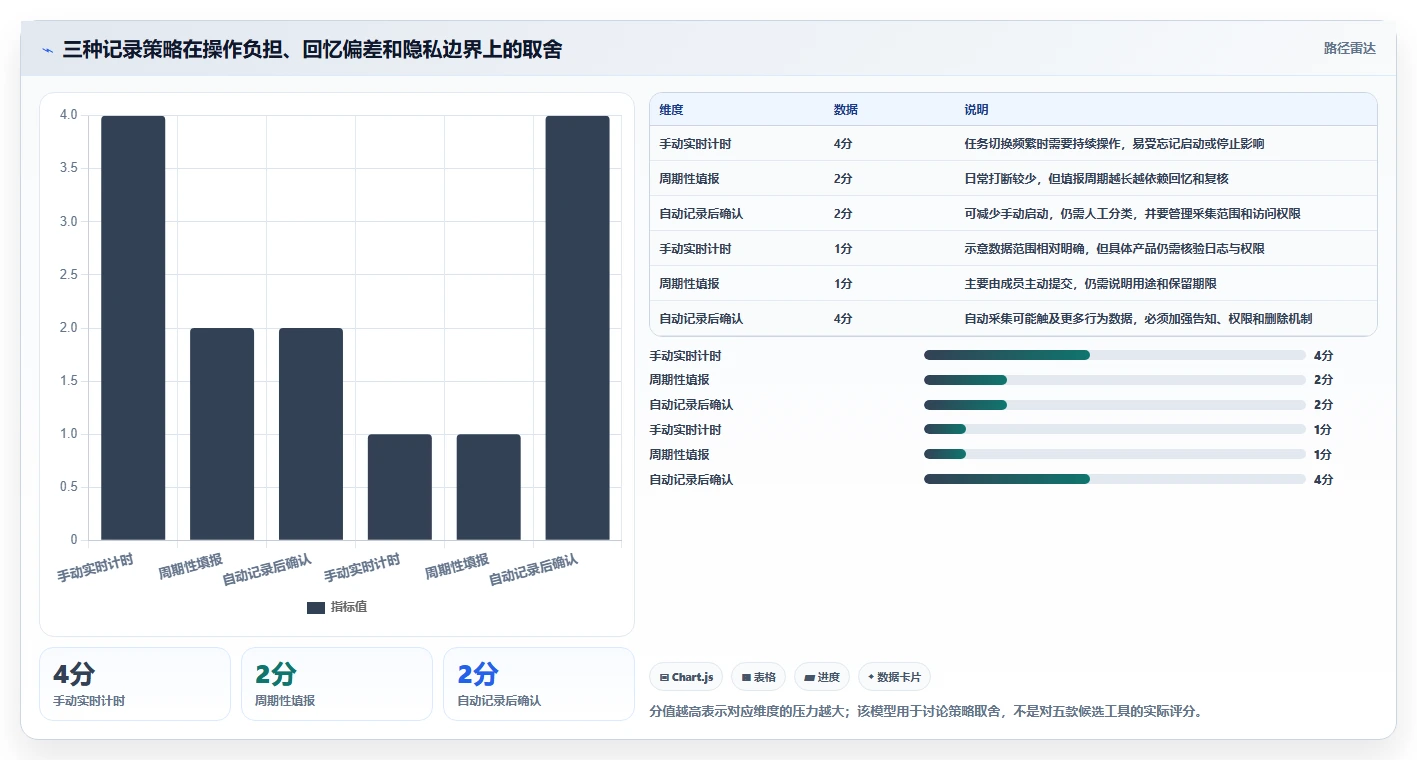Select 手动实时计时 in the 易受忘记启动 table row
Screen dimensions: 1417x760
(695, 144)
